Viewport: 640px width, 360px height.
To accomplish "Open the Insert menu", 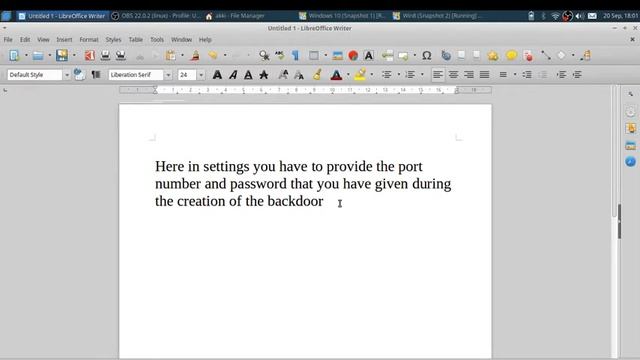I will (64, 40).
